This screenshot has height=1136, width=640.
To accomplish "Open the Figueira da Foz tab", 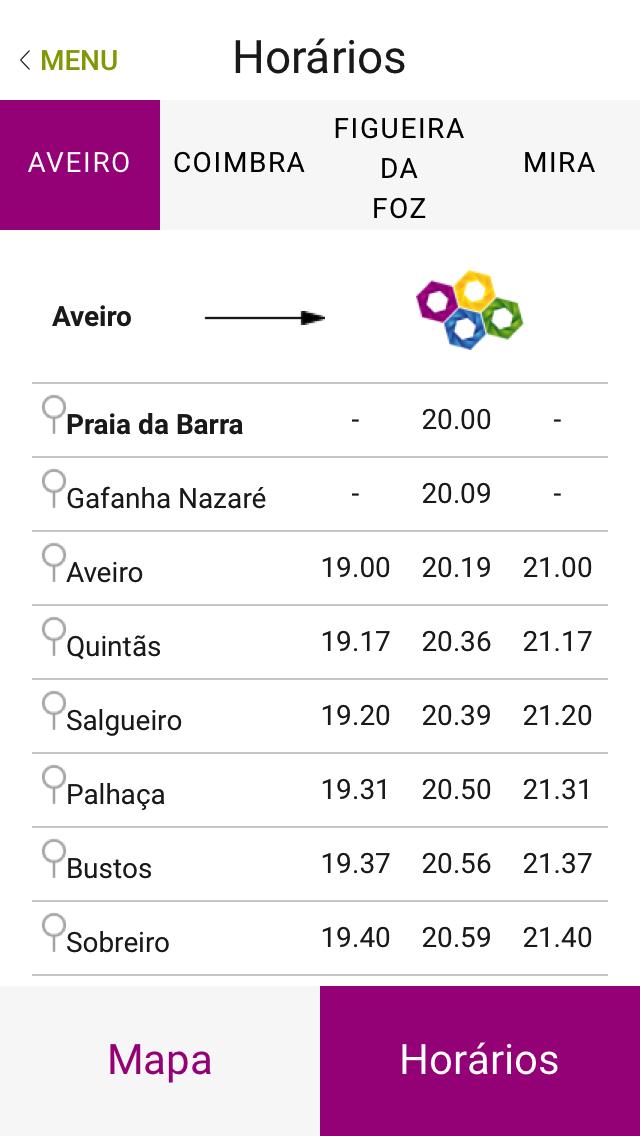I will [x=399, y=167].
